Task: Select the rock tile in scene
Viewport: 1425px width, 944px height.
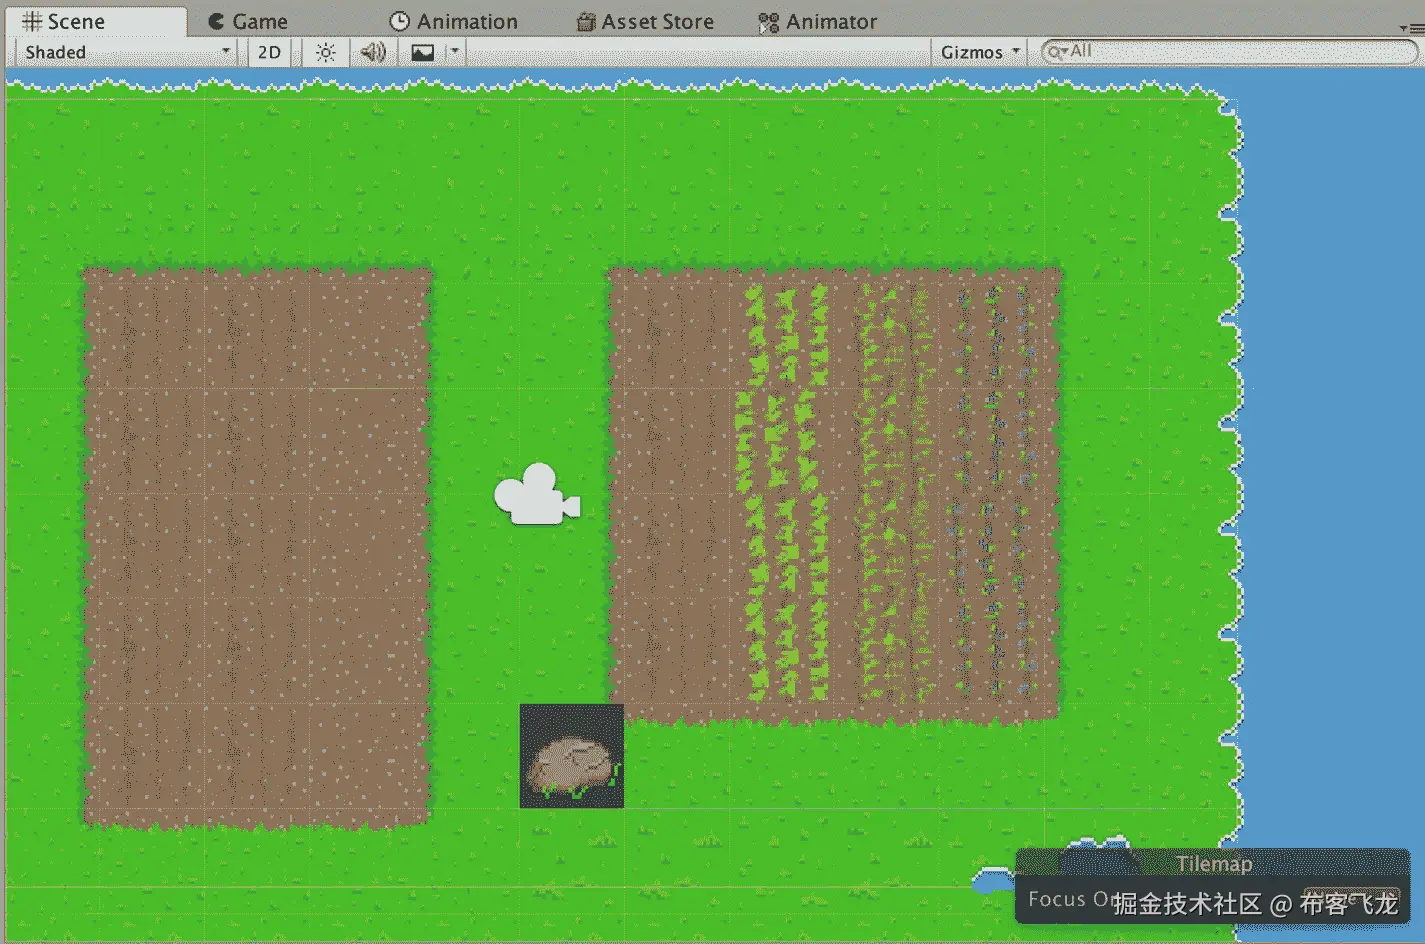Action: (572, 756)
